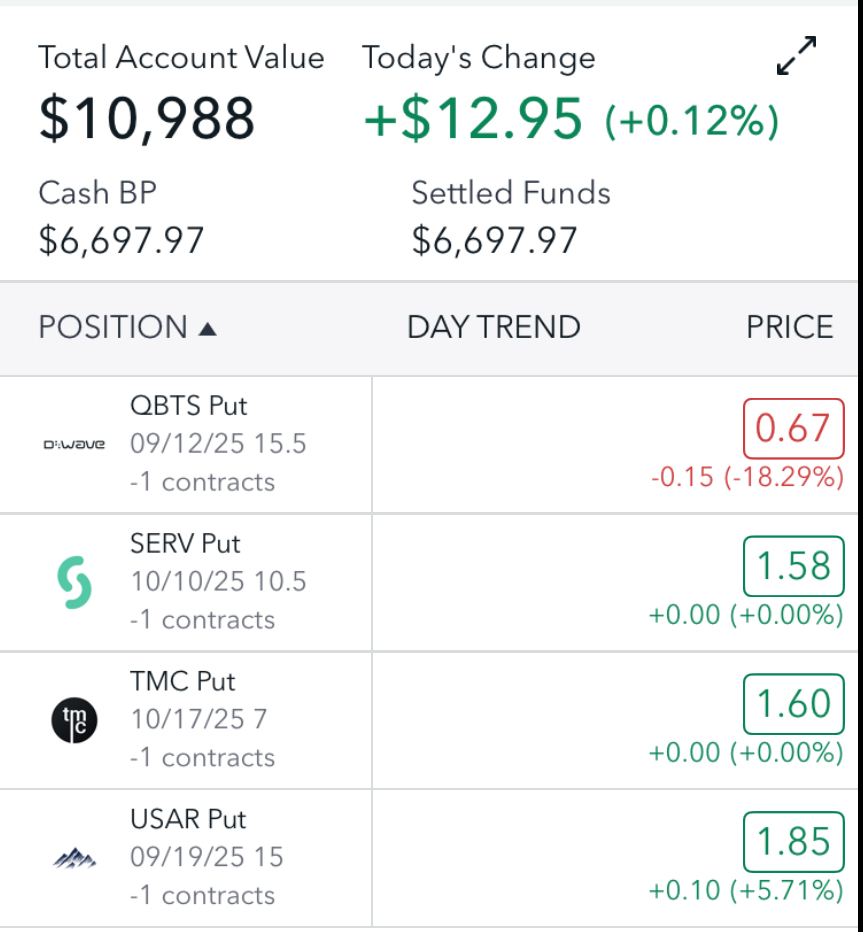Open the USAR Put position
Image resolution: width=863 pixels, height=932 pixels.
[188, 820]
